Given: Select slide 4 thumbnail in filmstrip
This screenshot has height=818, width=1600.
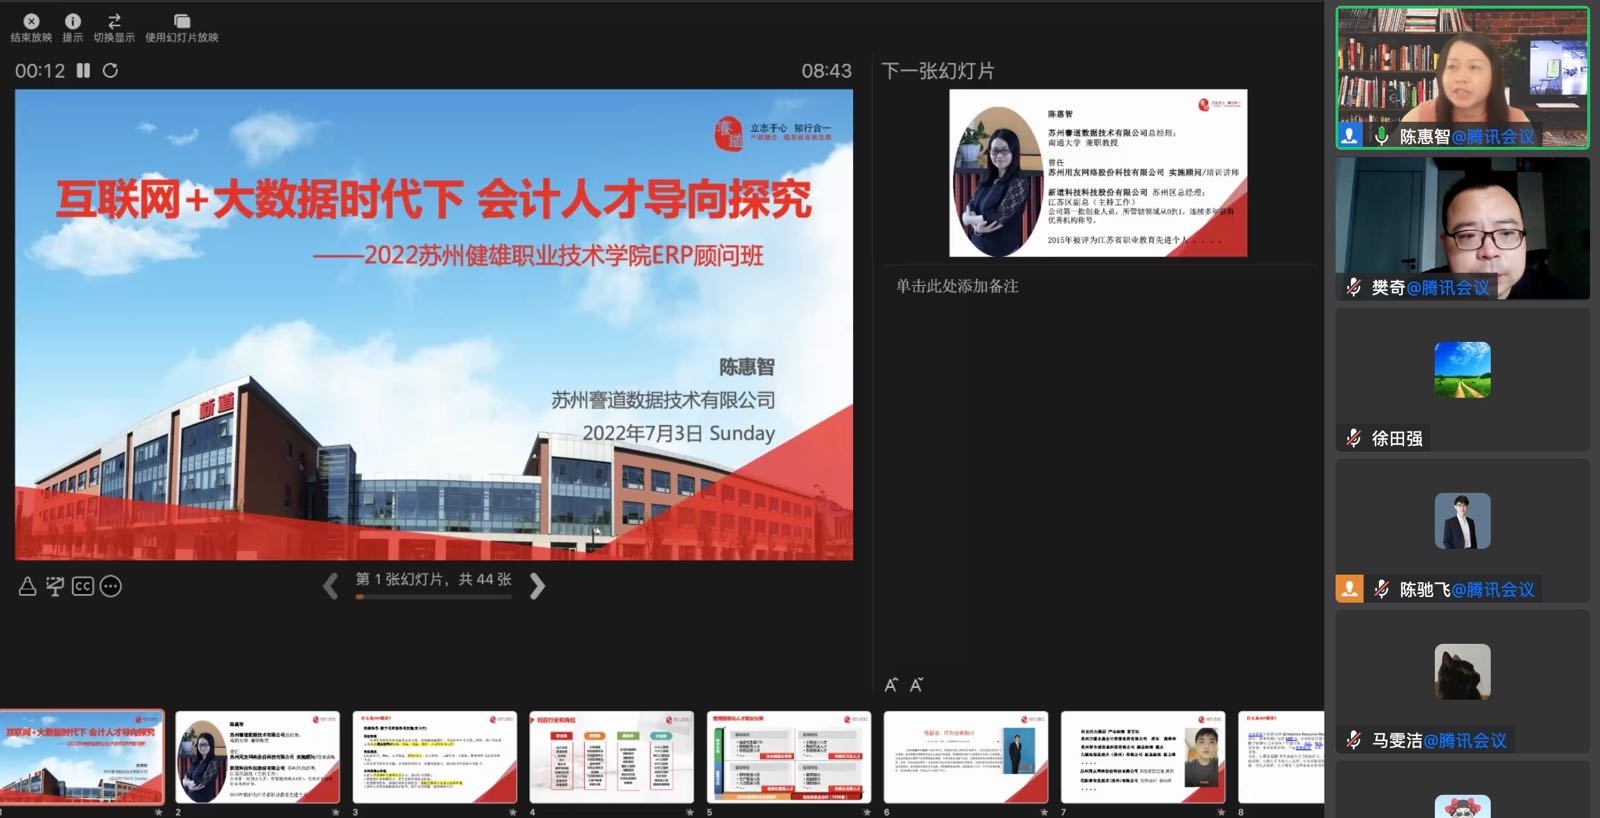Looking at the screenshot, I should click(611, 757).
